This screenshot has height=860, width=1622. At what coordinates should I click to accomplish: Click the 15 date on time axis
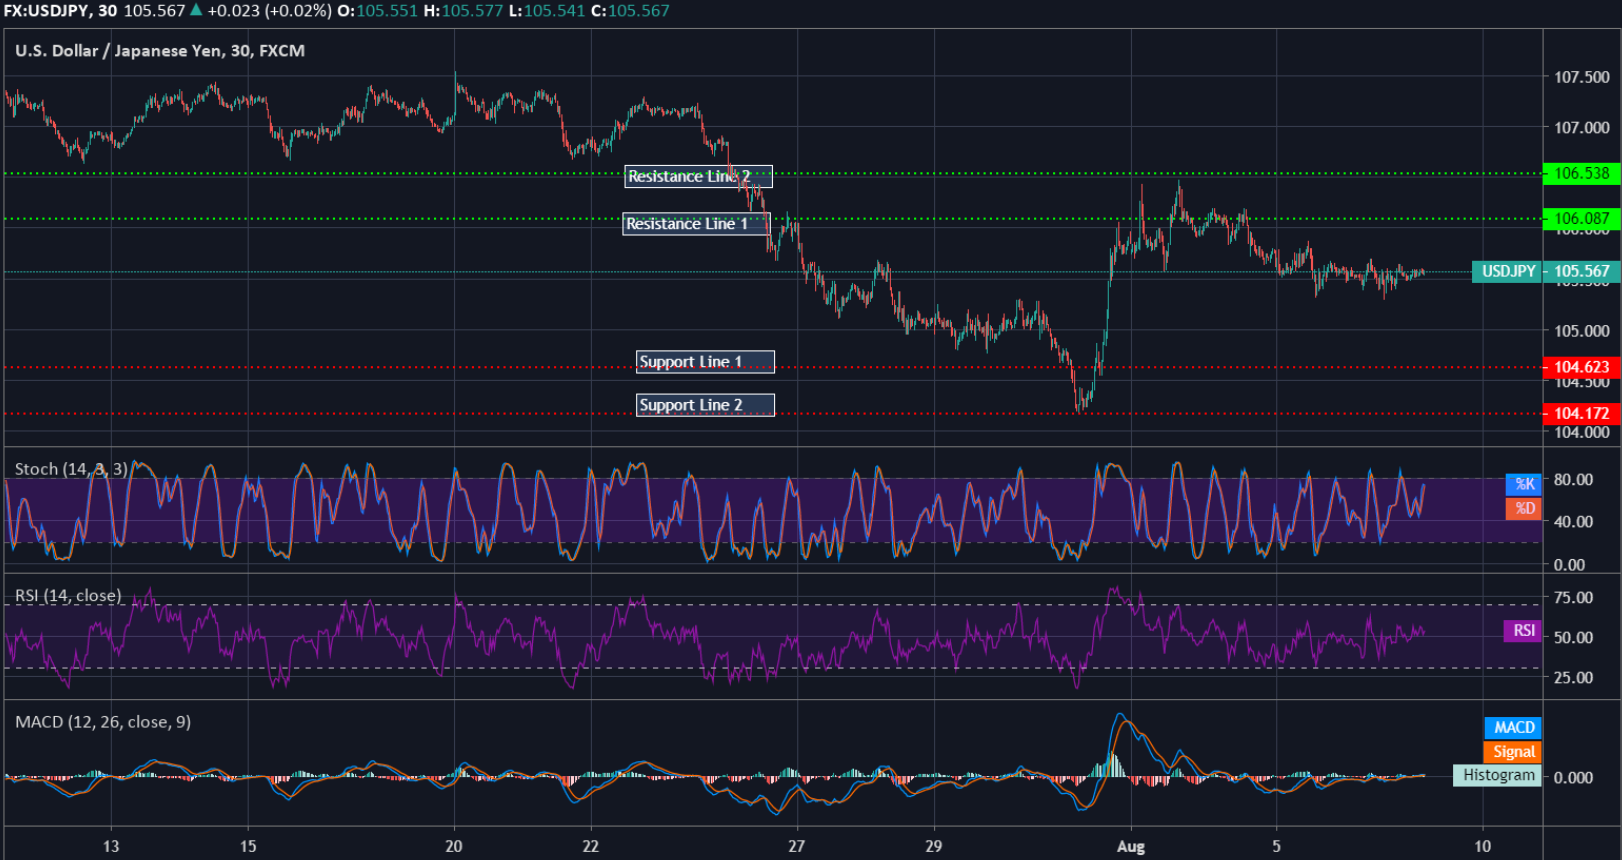click(x=248, y=846)
